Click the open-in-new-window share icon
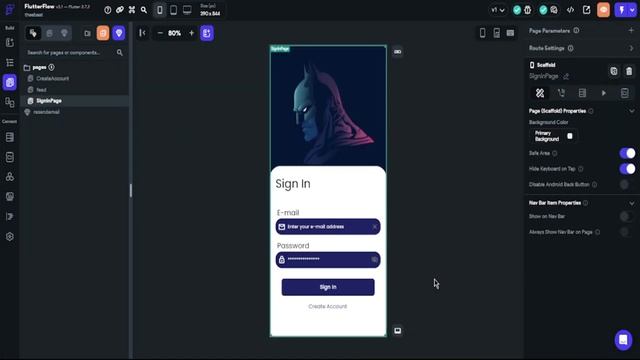Image resolution: width=640 pixels, height=360 pixels. 586,10
